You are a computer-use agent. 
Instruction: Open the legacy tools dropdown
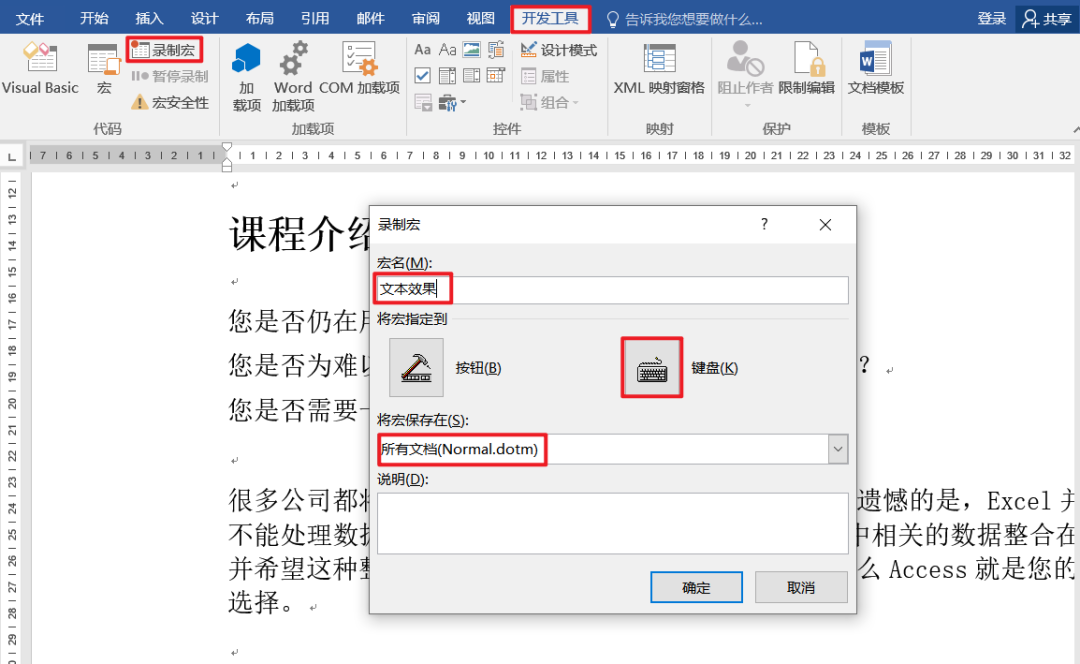click(452, 103)
